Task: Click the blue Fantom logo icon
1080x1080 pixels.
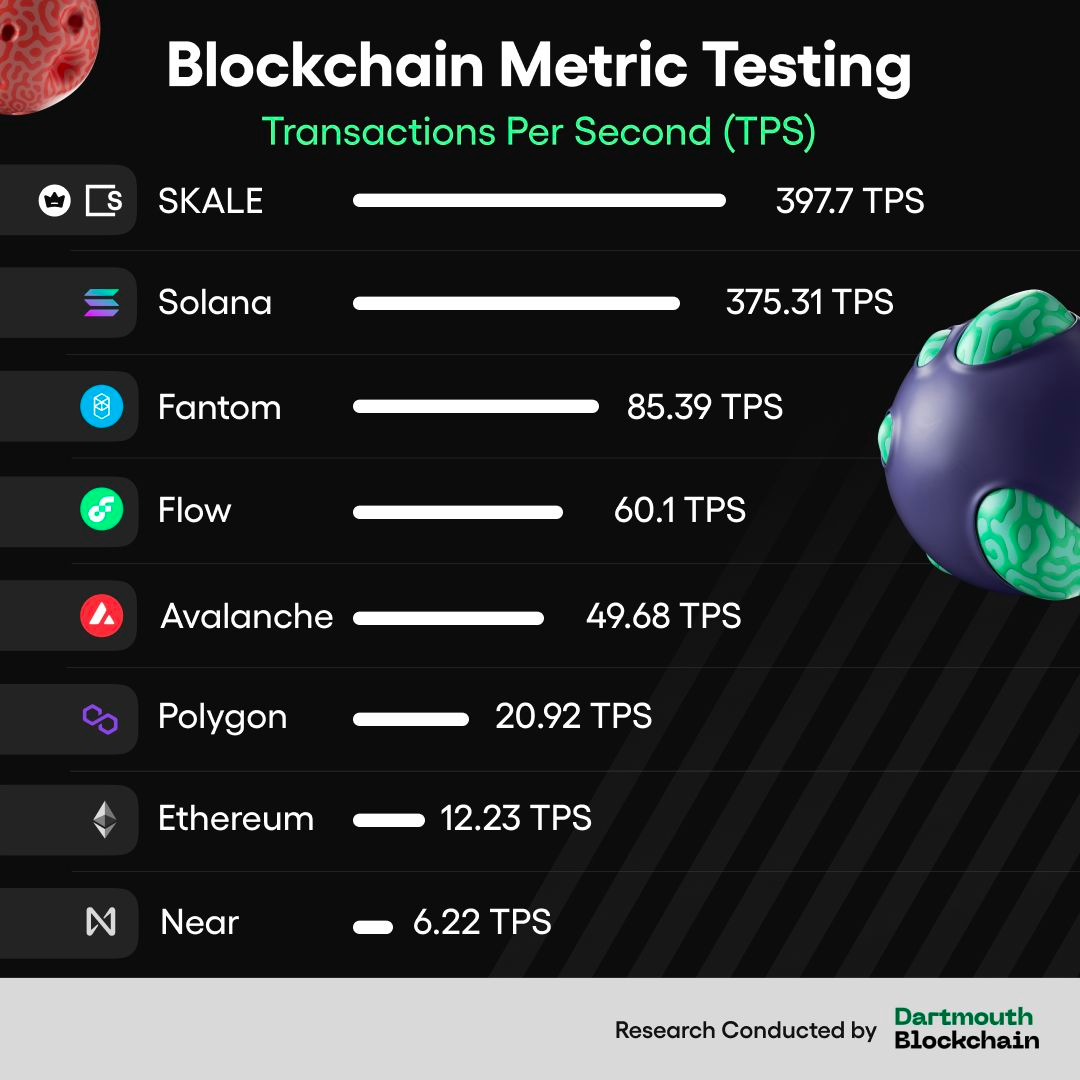Action: click(x=102, y=406)
